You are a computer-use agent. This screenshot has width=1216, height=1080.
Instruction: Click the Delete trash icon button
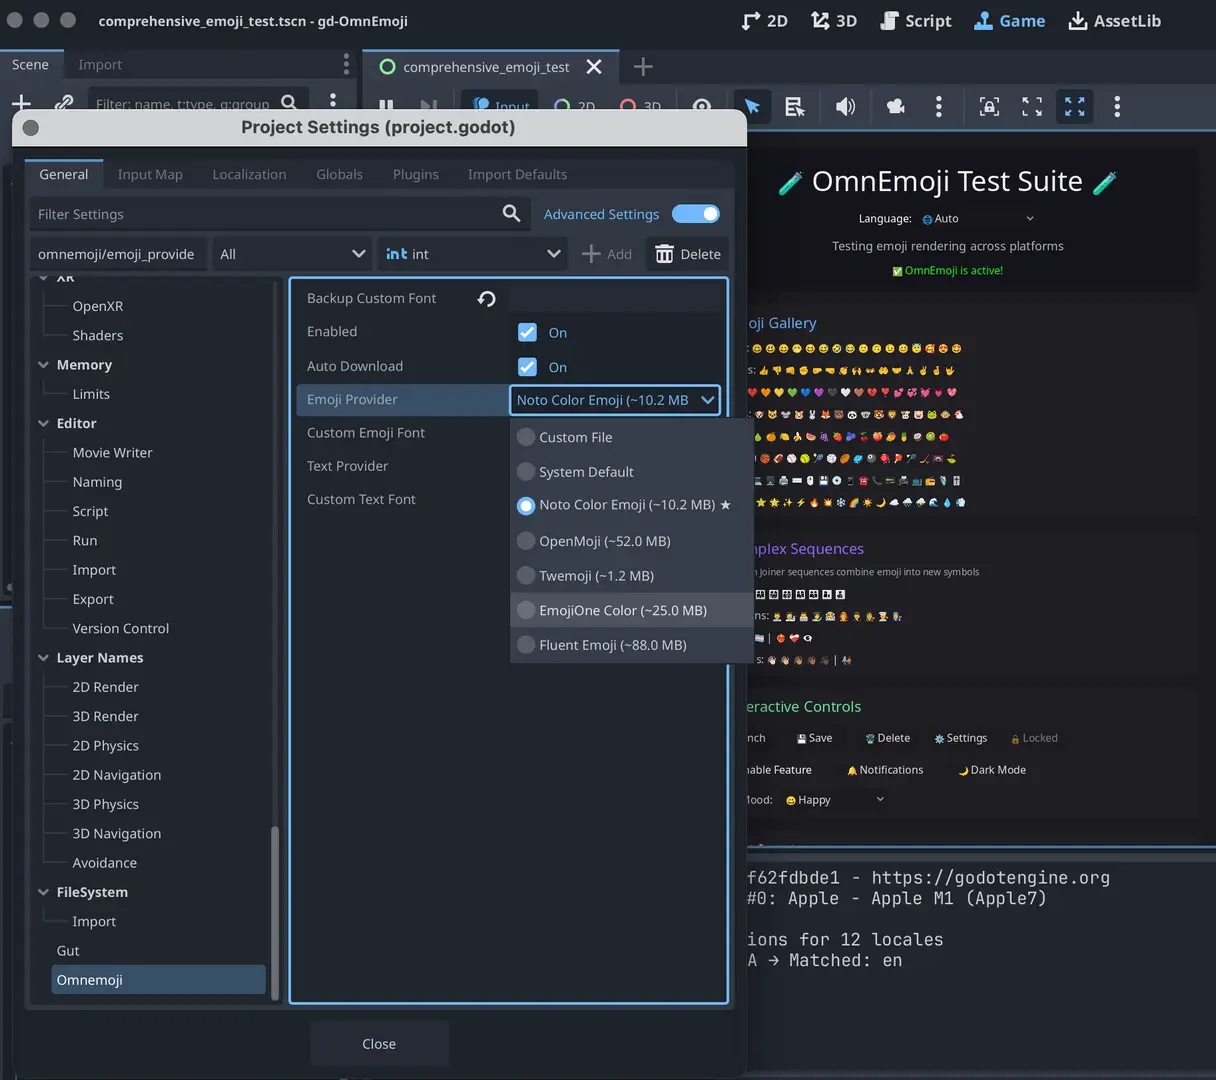click(x=688, y=254)
